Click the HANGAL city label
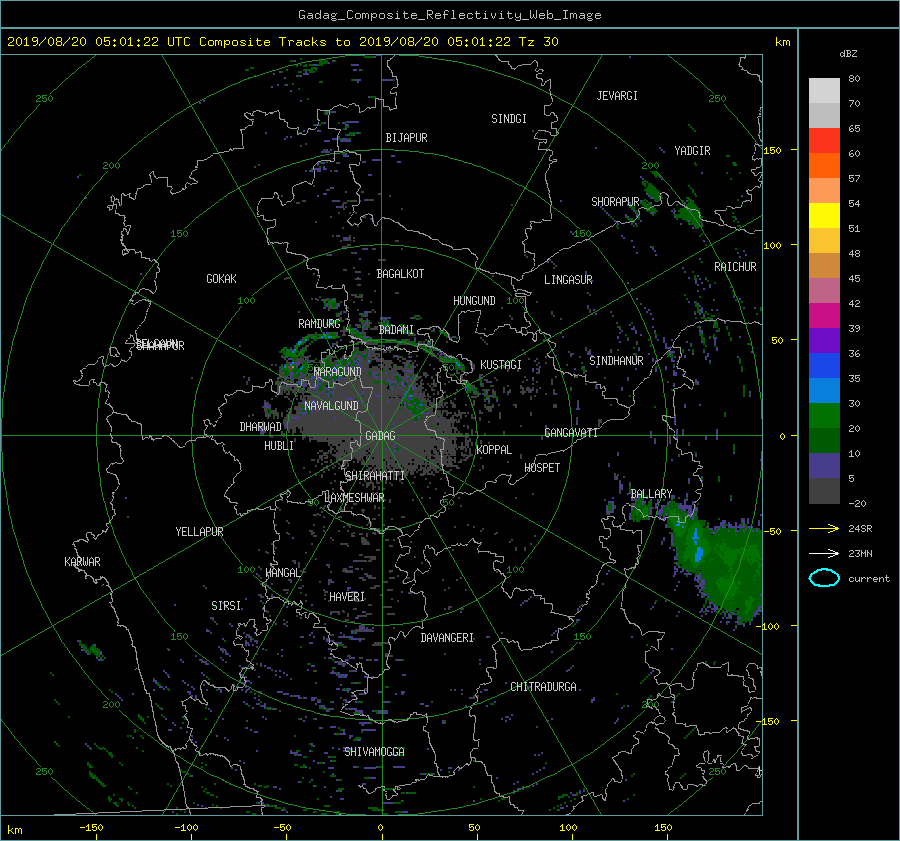This screenshot has width=900, height=841. click(x=282, y=573)
